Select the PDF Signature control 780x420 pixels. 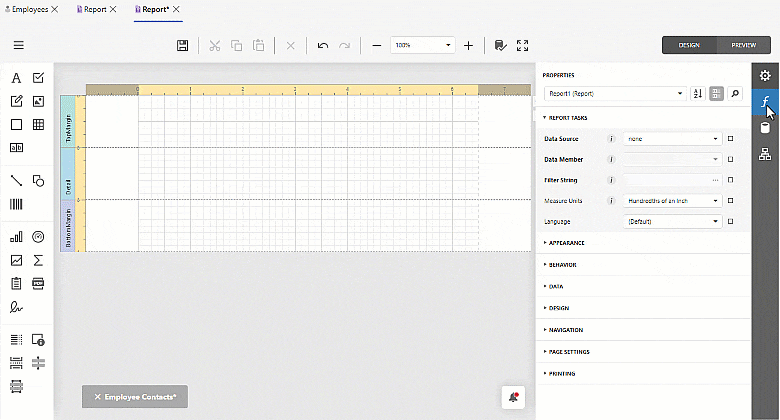tap(16, 307)
